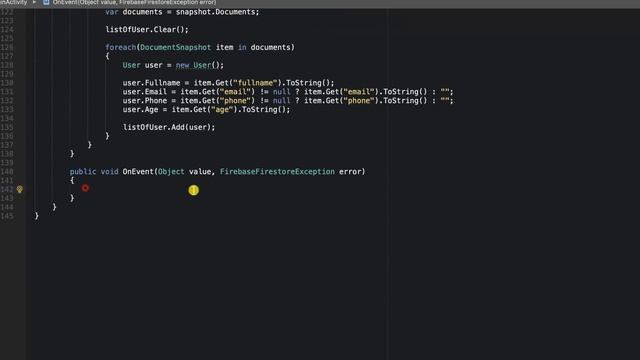This screenshot has width=640, height=360.
Task: Open the class breadcrumb ending in 'inActivity'
Action: [x=13, y=2]
